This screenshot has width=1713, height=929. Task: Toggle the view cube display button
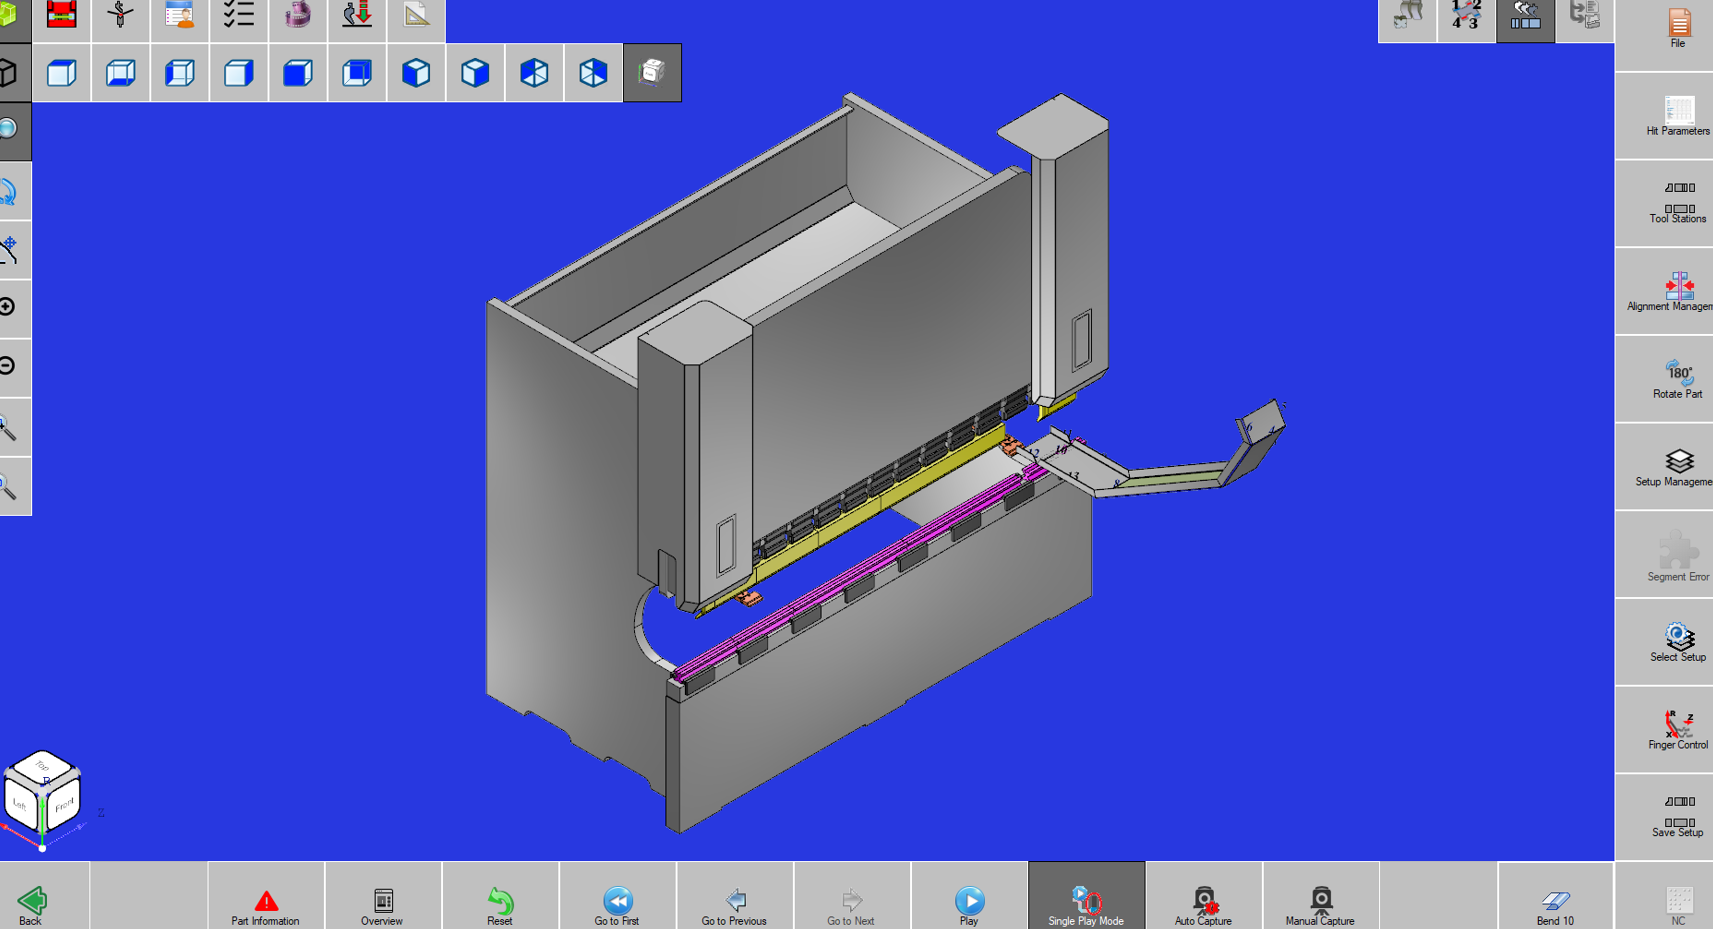[x=652, y=72]
